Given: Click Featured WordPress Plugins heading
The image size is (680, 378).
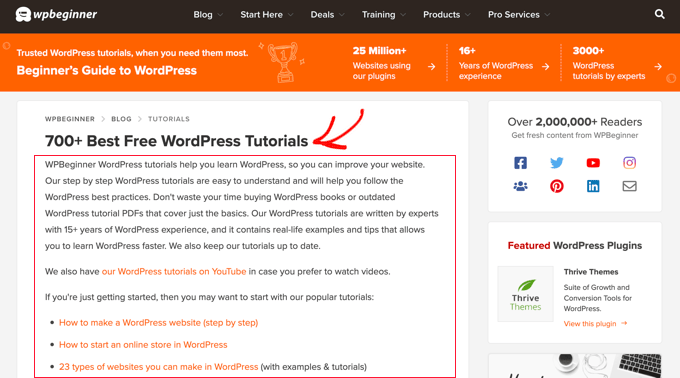Looking at the screenshot, I should coord(575,245).
